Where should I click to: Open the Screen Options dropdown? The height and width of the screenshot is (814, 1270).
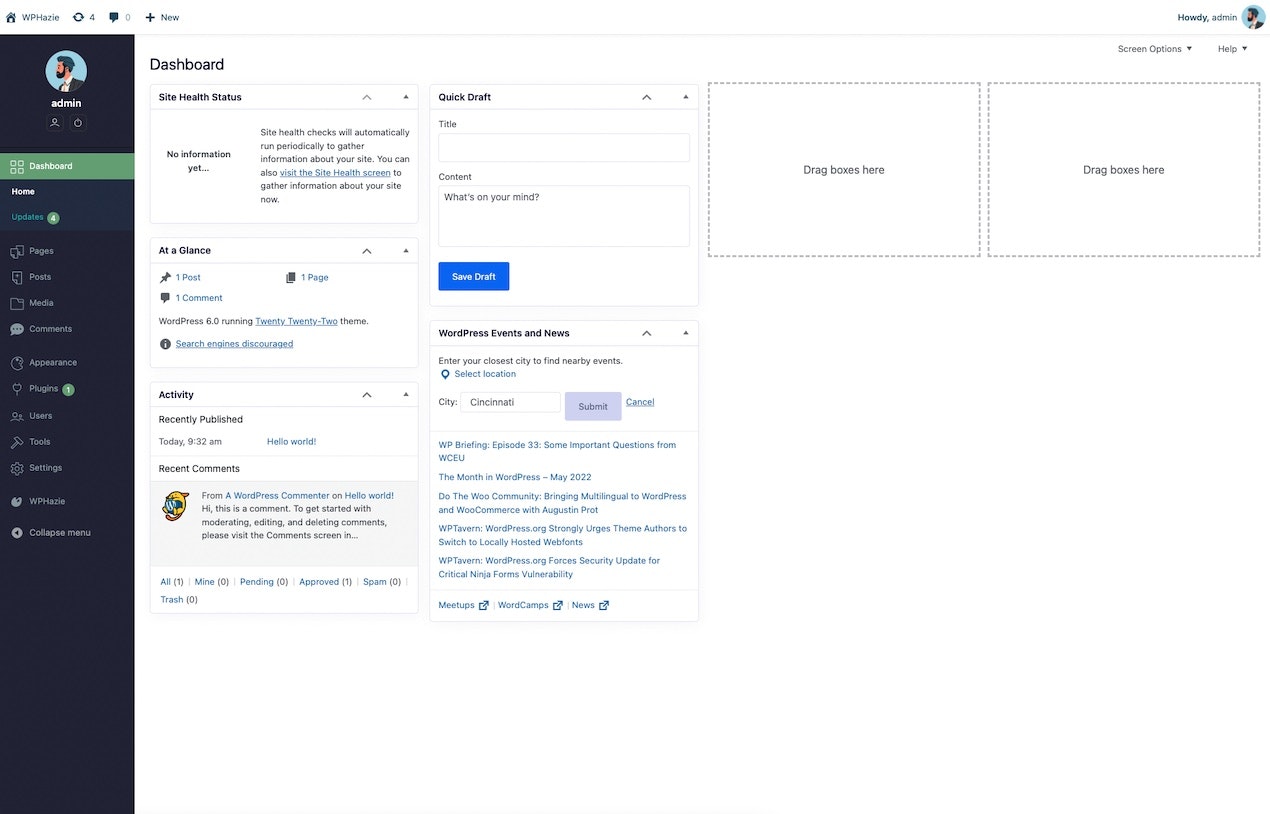click(x=1155, y=49)
